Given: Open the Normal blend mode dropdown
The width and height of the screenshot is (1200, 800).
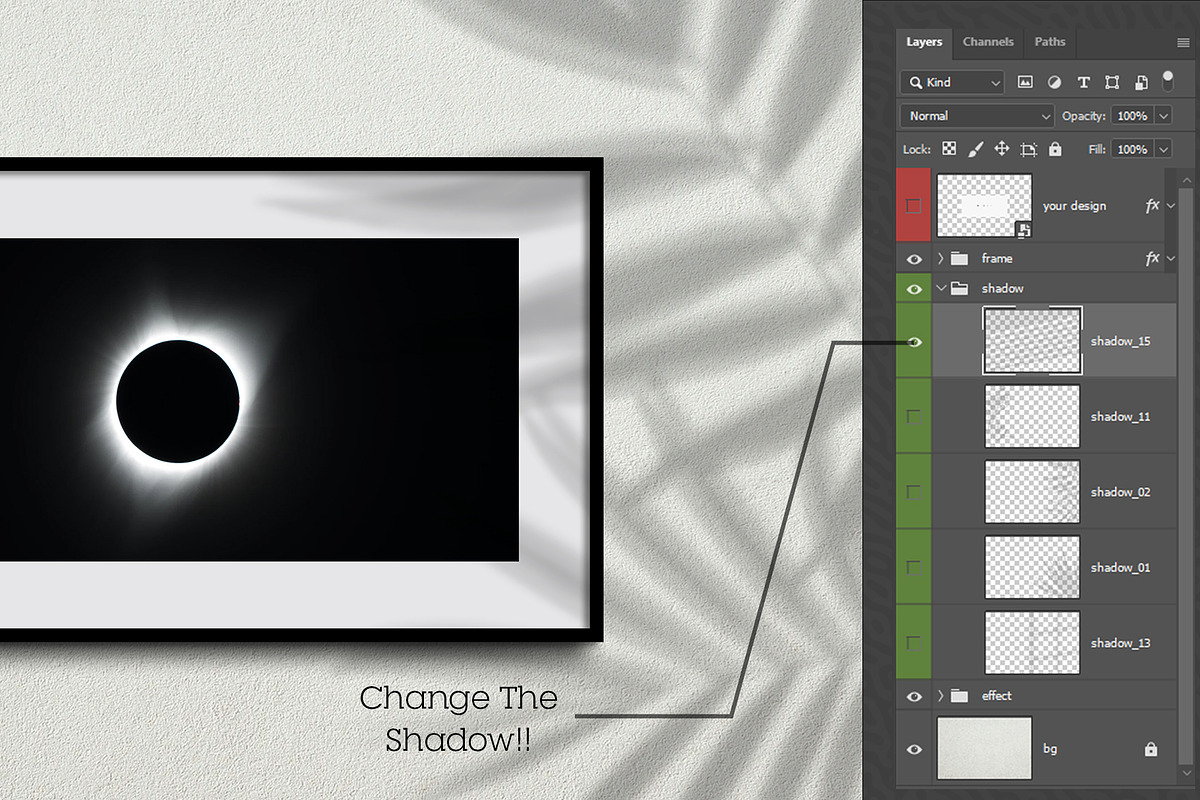Looking at the screenshot, I should pos(977,116).
